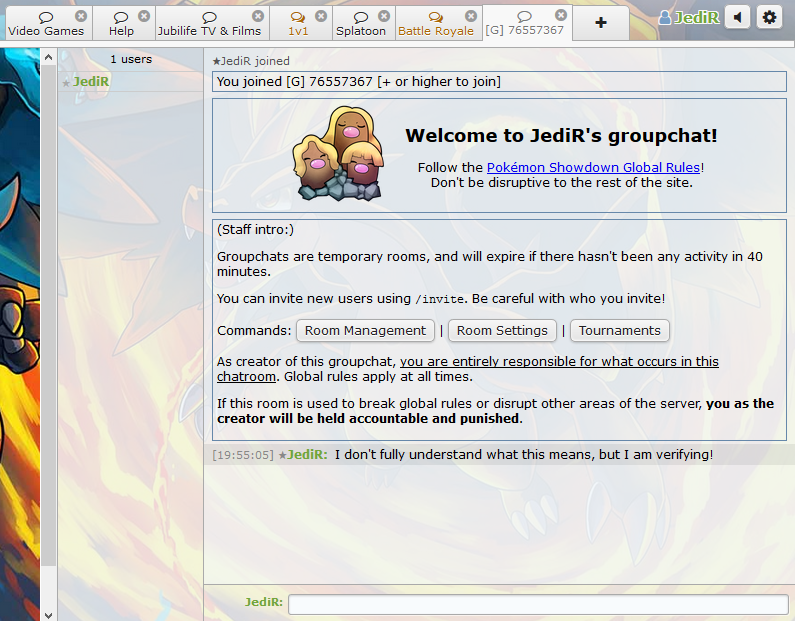Open the gear options menu
This screenshot has height=621, width=795.
point(768,17)
